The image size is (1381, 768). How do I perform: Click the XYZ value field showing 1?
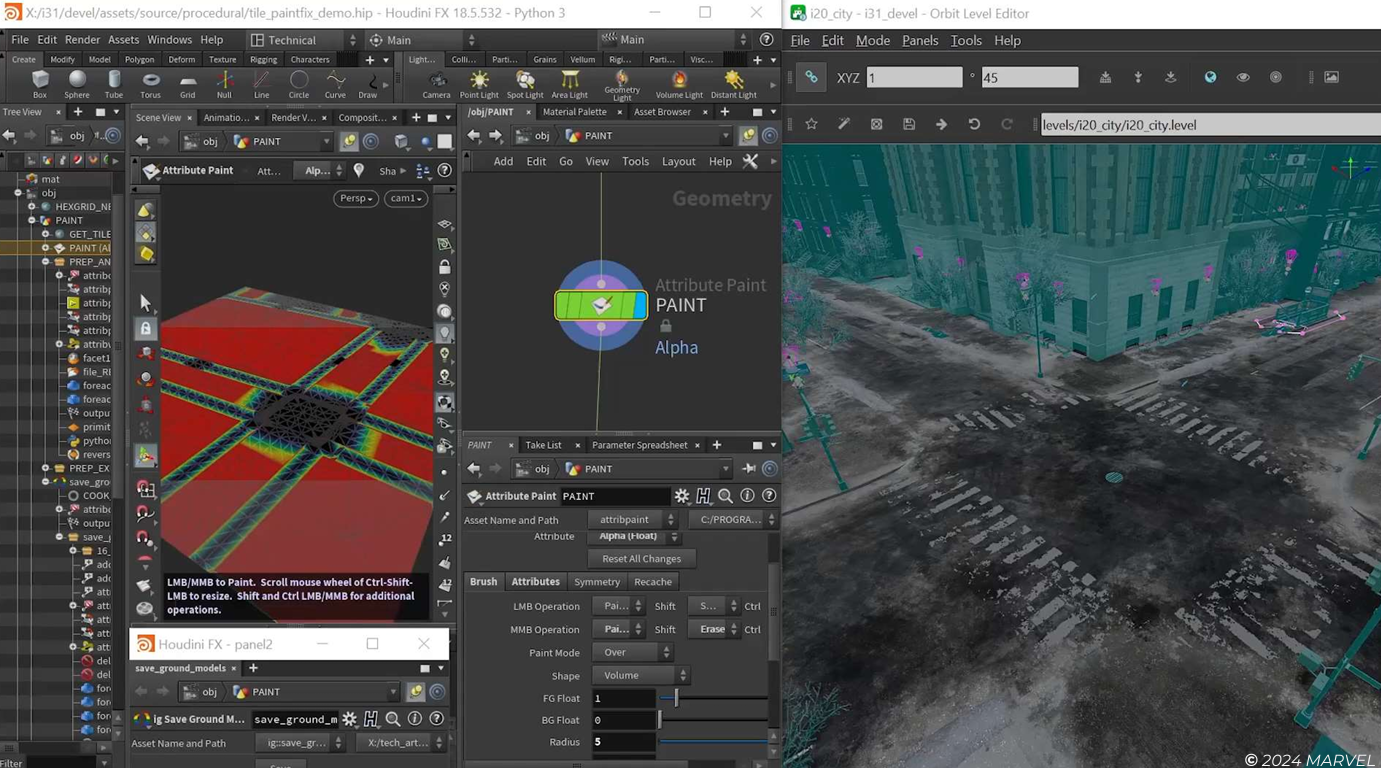point(914,77)
